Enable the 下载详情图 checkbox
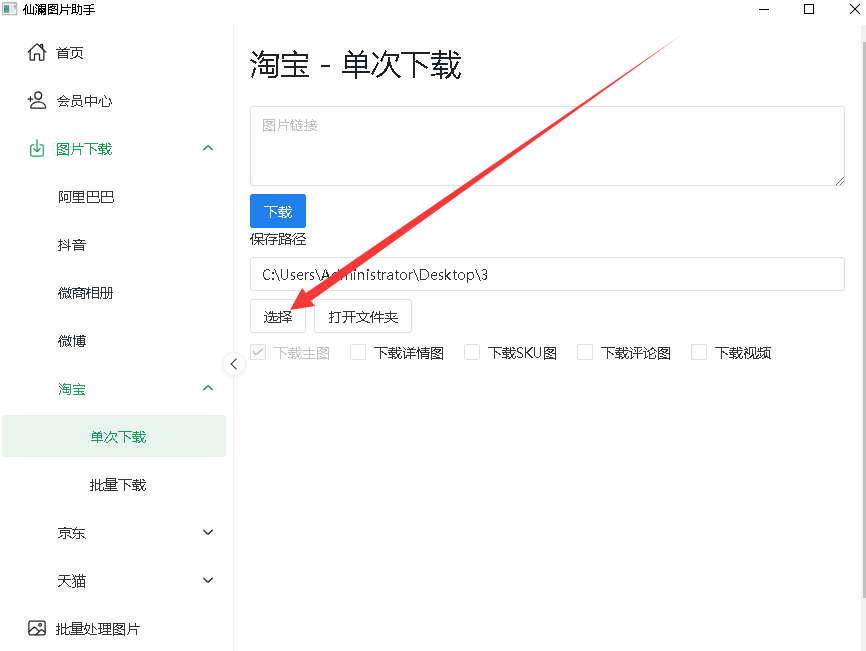866x651 pixels. tap(358, 352)
